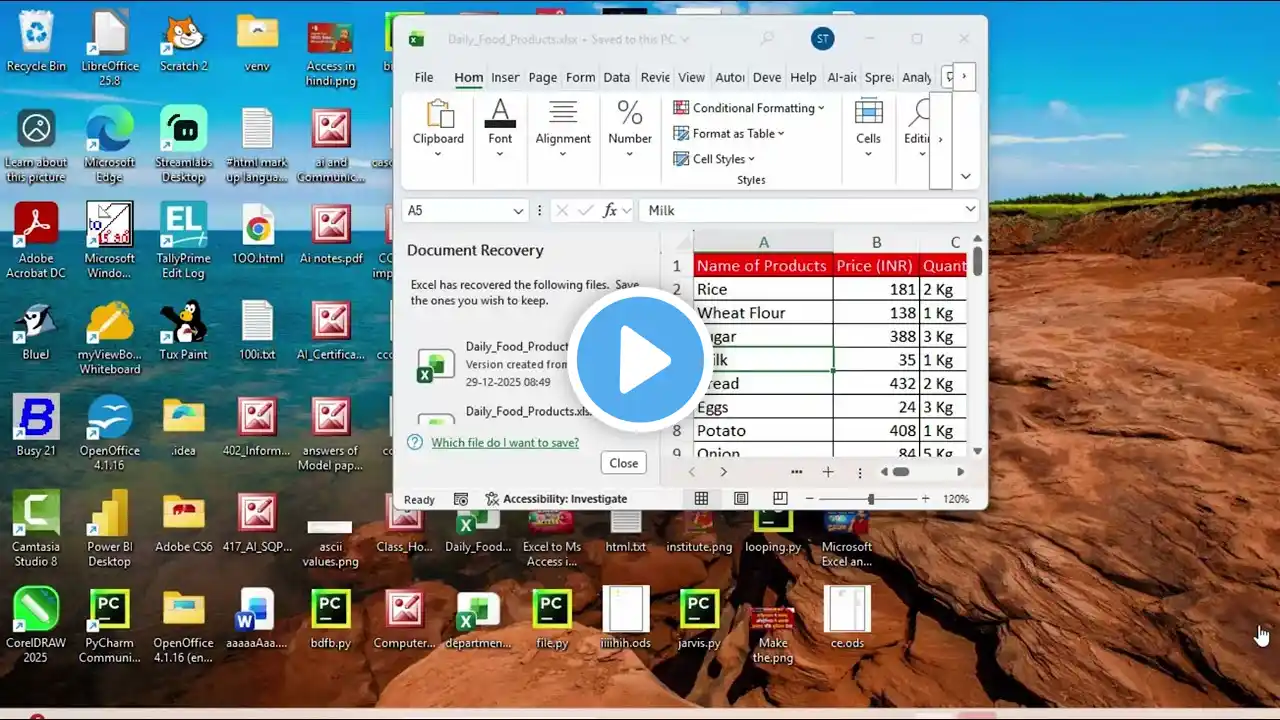Click Accessibility: Investigate in status bar

[556, 499]
